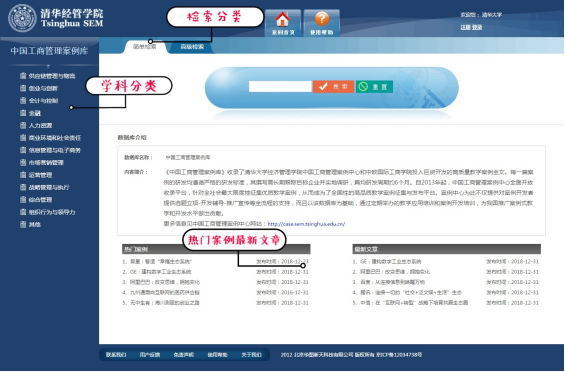Image resolution: width=565 pixels, height=372 pixels.
Task: Select 组织行为与领导力 category
Action: pos(52,212)
